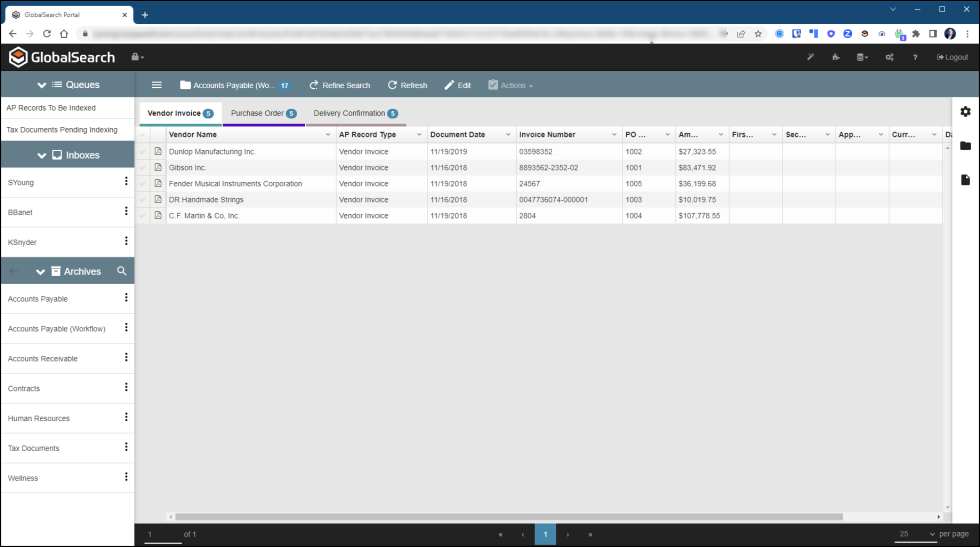The height and width of the screenshot is (547, 980).
Task: Switch to Delivery Confirmation tab
Action: pos(356,113)
